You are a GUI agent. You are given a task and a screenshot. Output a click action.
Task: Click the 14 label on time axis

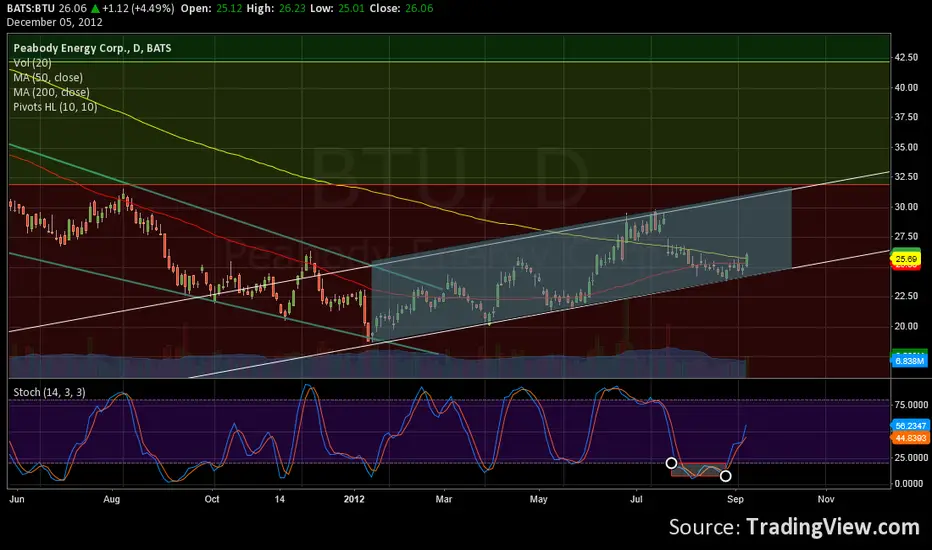point(279,499)
